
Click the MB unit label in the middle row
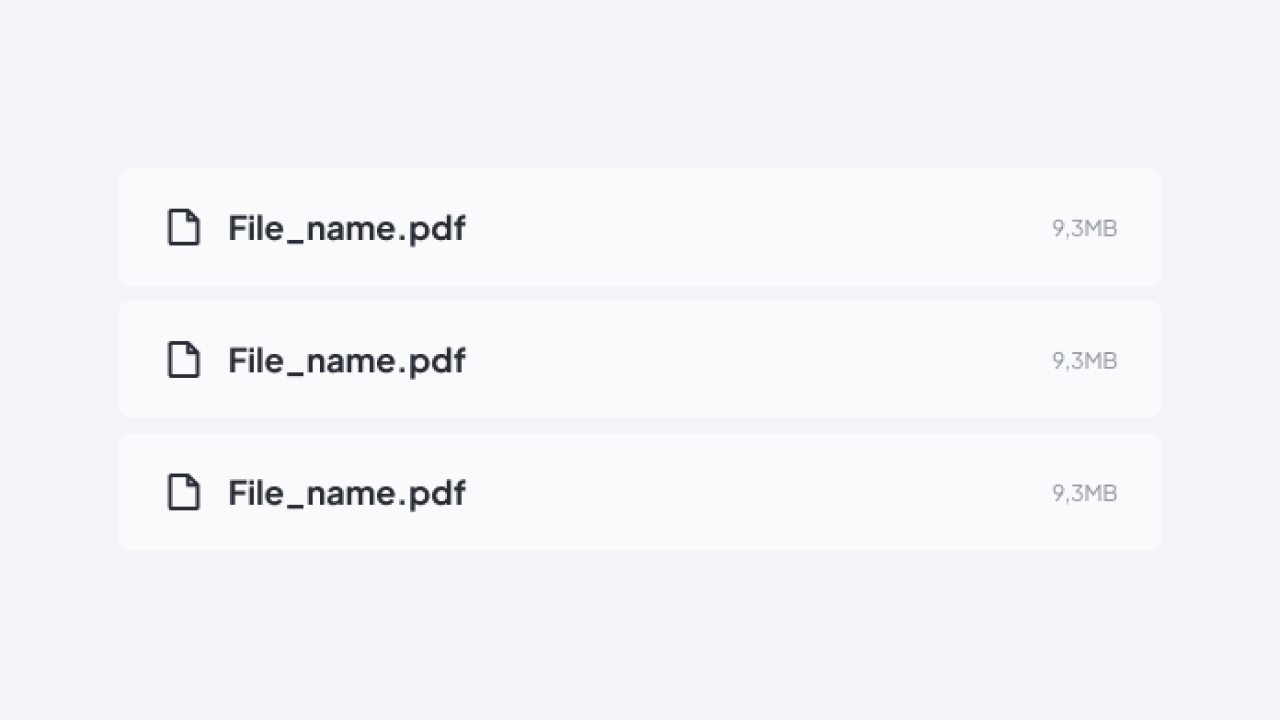1101,360
